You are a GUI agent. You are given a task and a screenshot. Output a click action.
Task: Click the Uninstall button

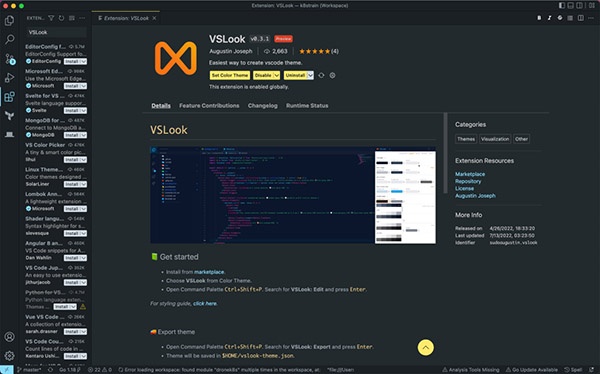[x=295, y=75]
